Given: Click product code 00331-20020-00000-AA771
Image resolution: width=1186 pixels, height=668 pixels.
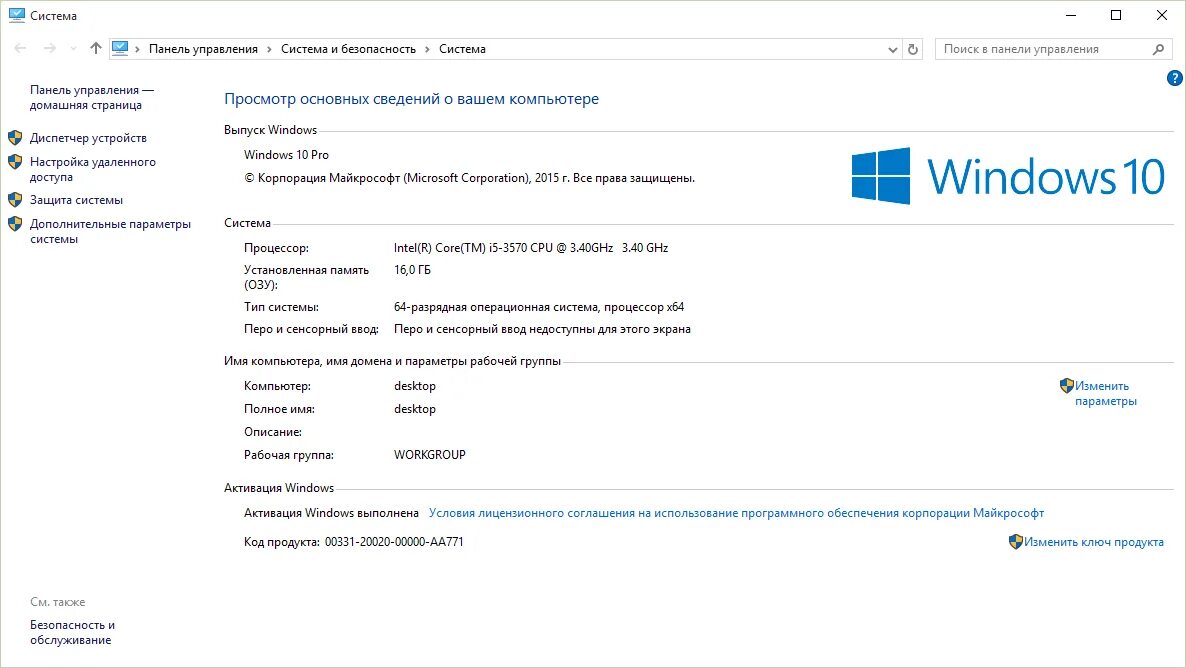Looking at the screenshot, I should [394, 542].
